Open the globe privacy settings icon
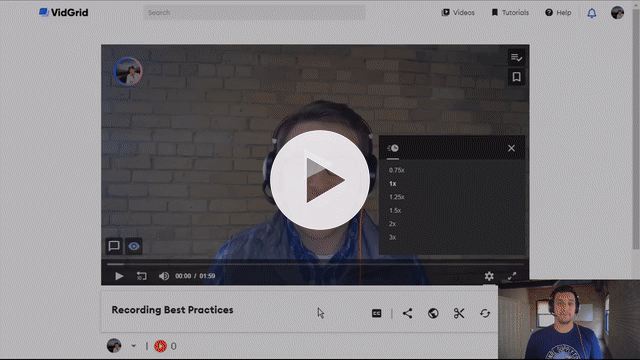Screen dimensions: 640x360 433,313
